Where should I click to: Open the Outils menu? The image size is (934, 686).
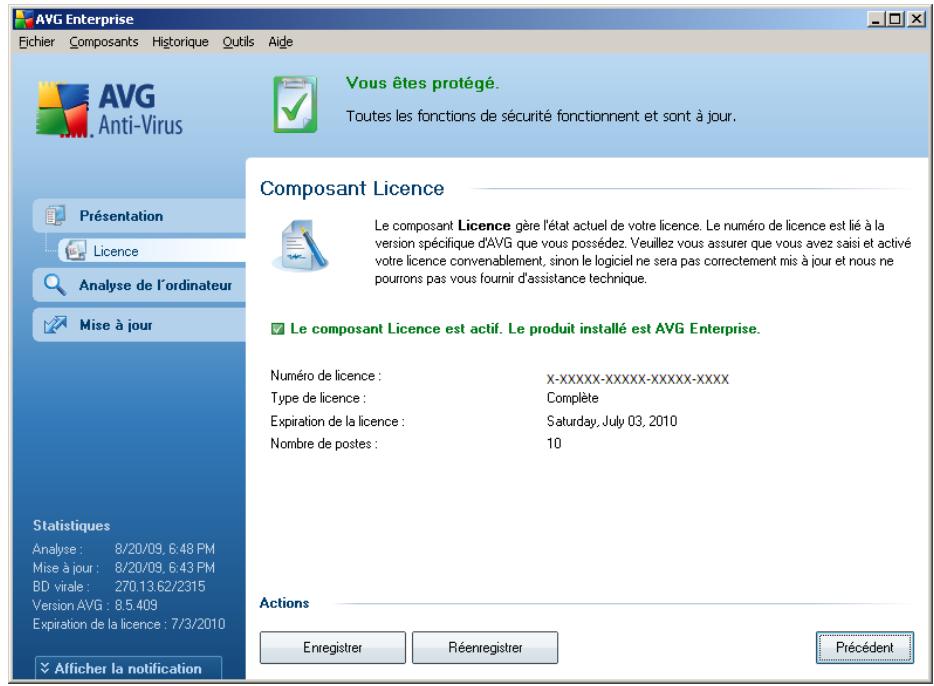[x=238, y=42]
